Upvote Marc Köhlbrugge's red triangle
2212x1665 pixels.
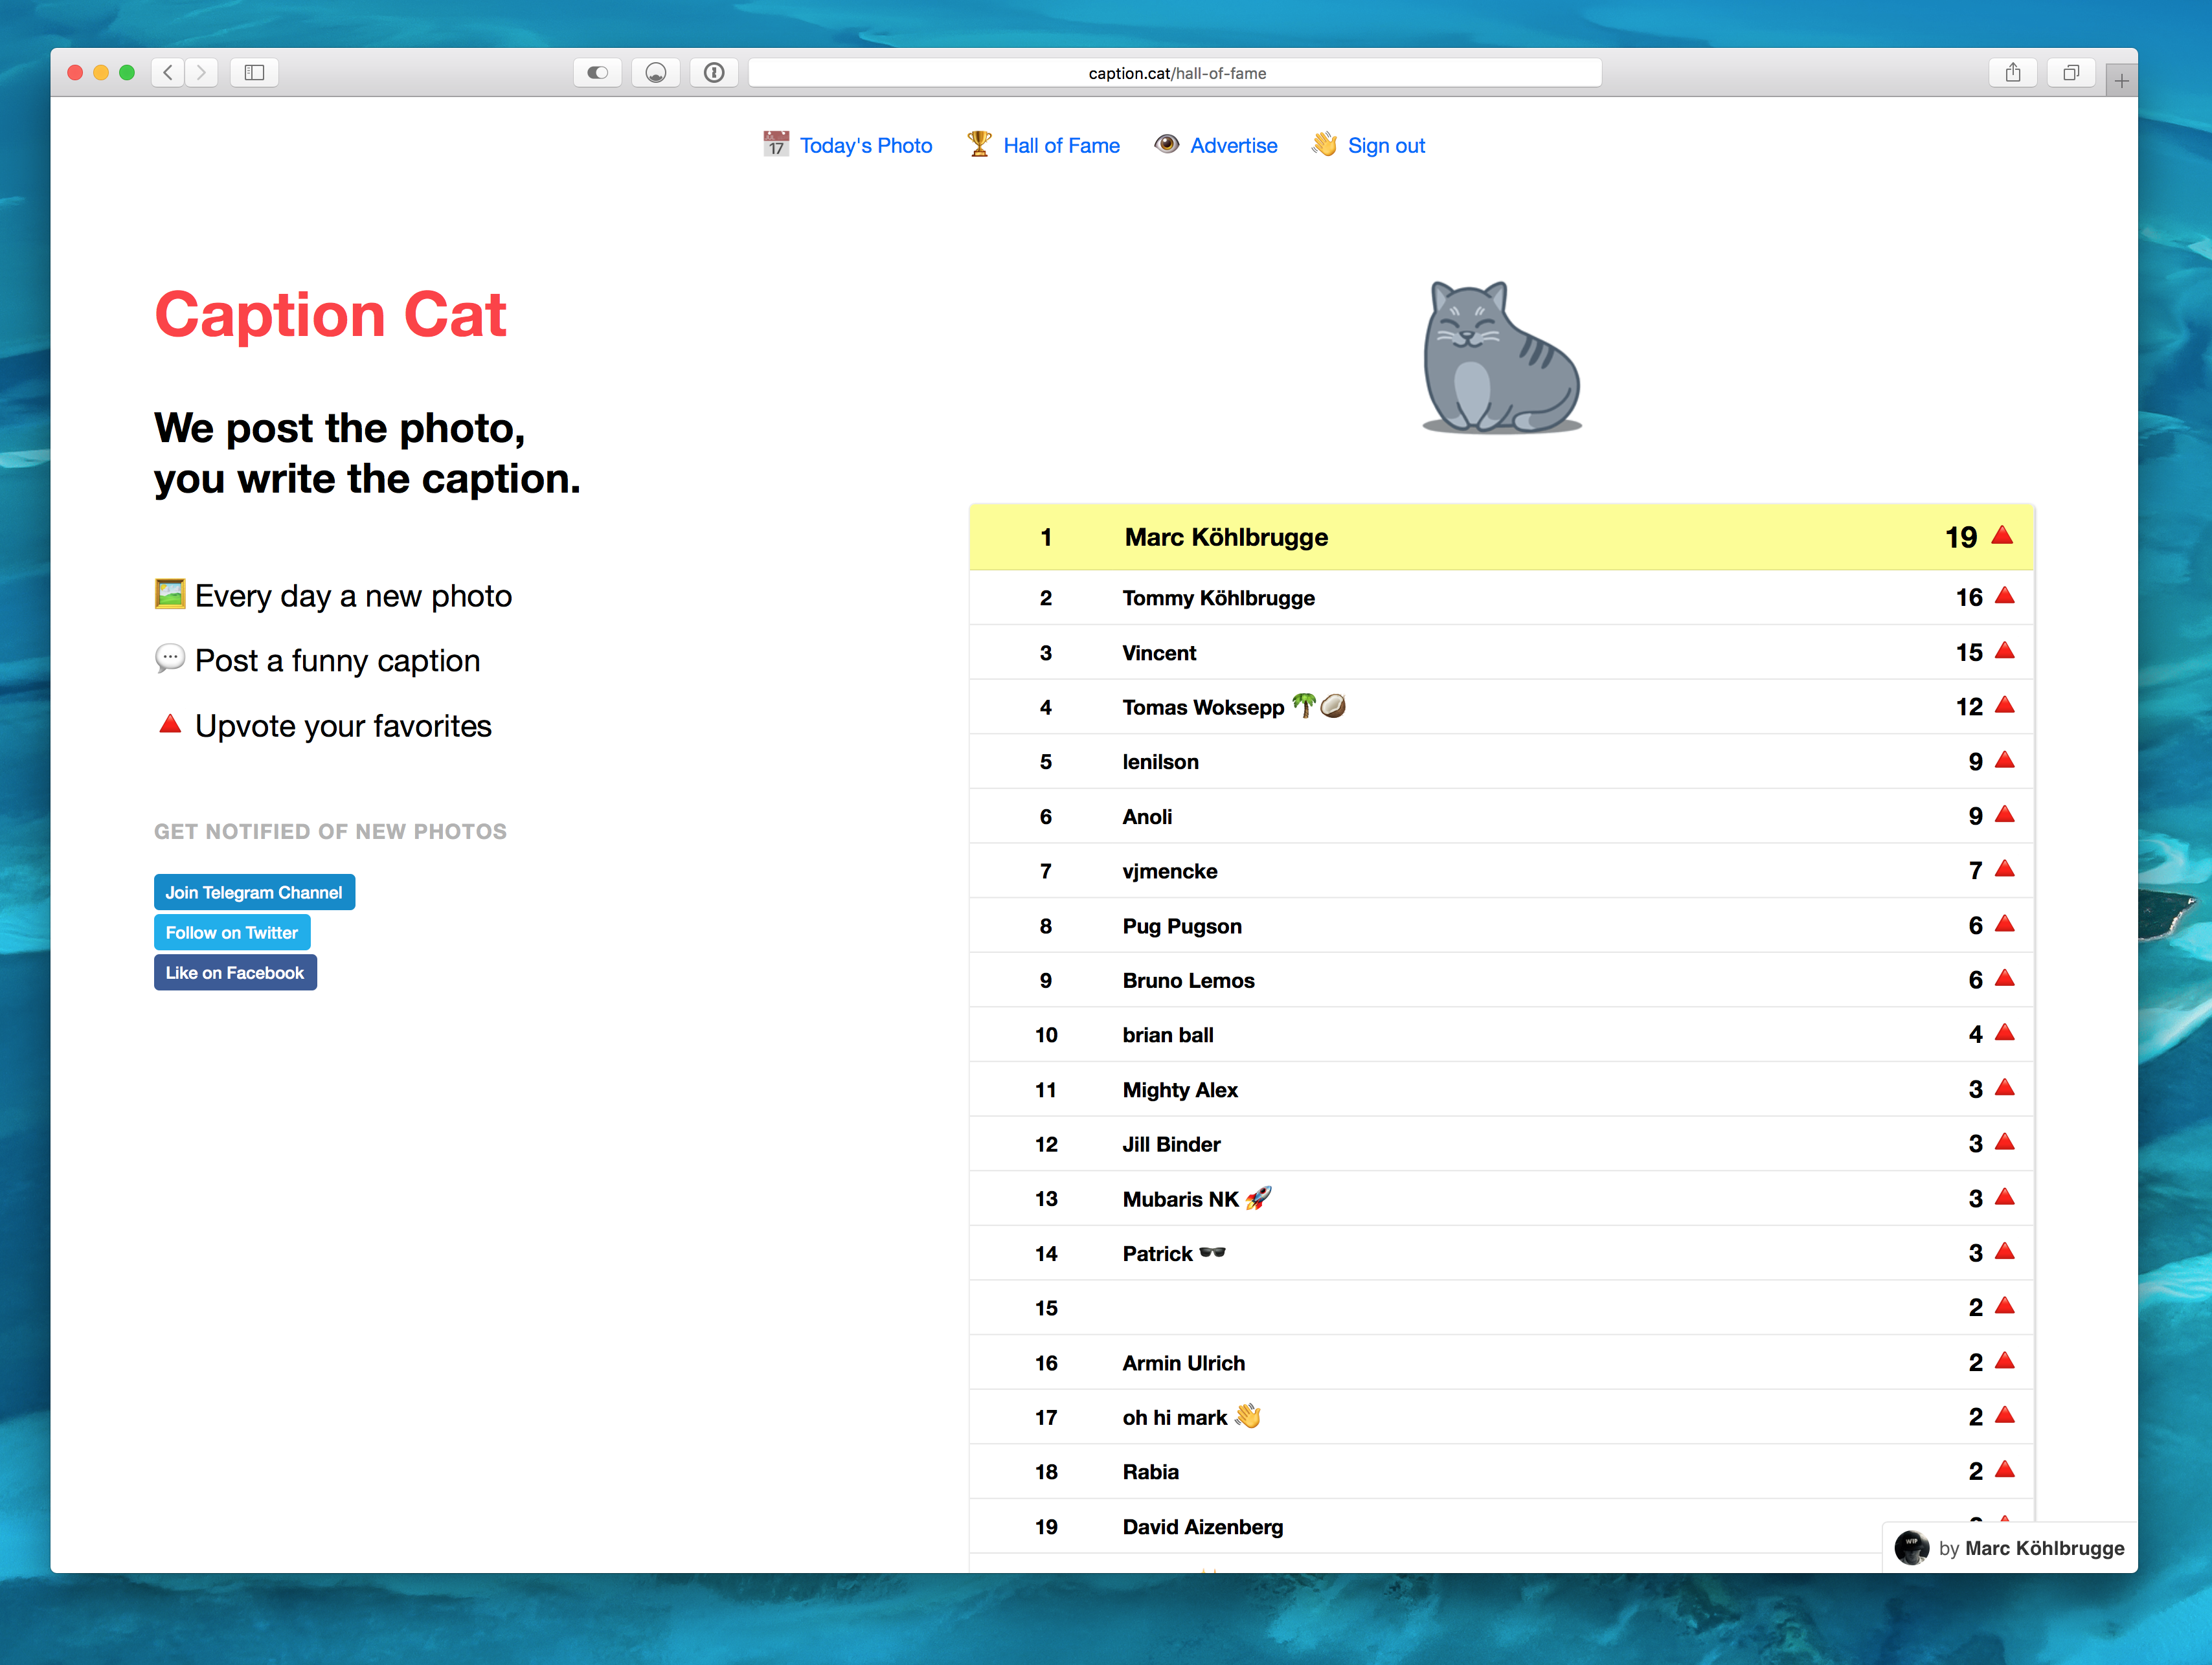pos(2002,535)
